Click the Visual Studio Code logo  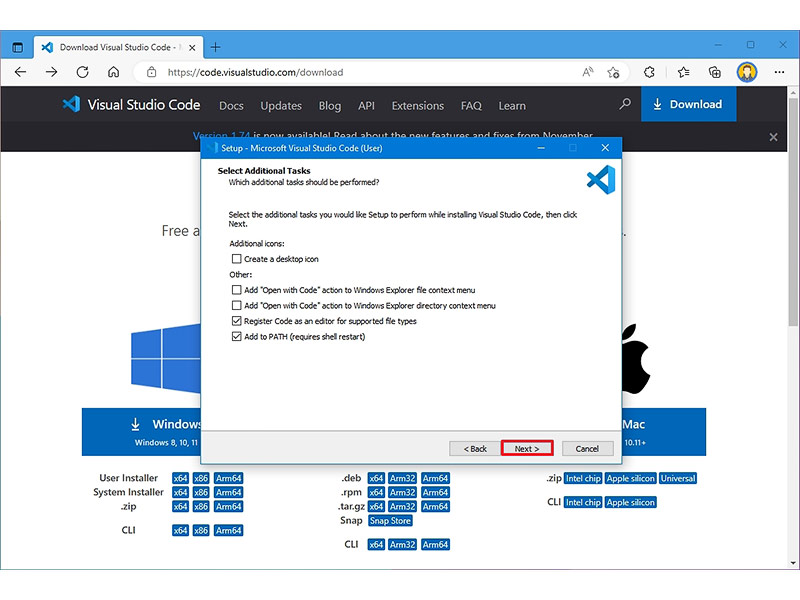point(131,105)
